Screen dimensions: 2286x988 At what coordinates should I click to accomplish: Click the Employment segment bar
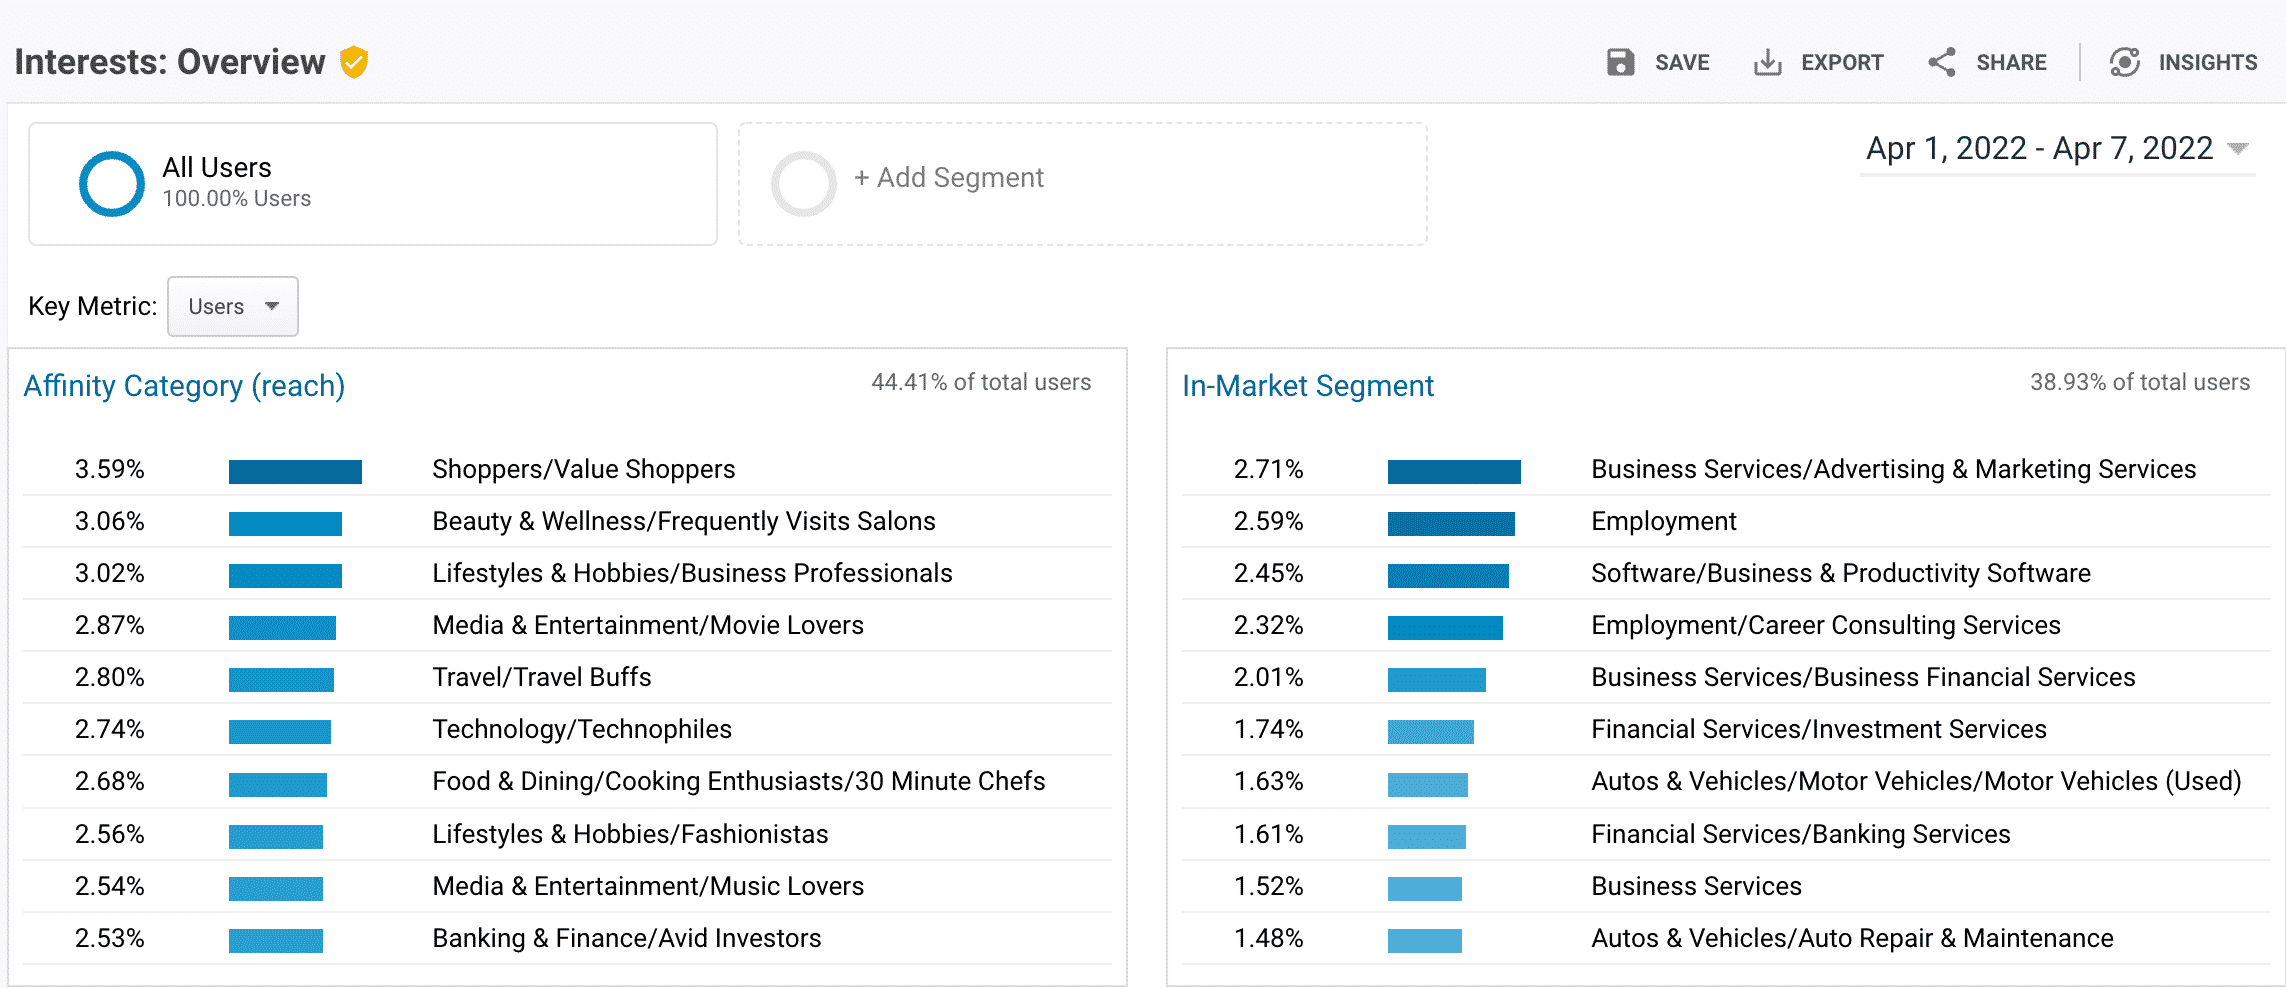coord(1450,523)
